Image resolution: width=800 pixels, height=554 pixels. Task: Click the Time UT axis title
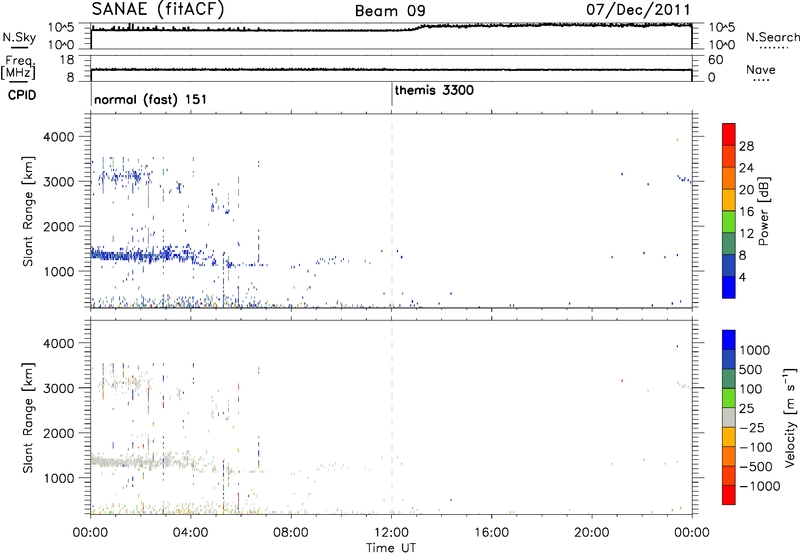point(391,548)
